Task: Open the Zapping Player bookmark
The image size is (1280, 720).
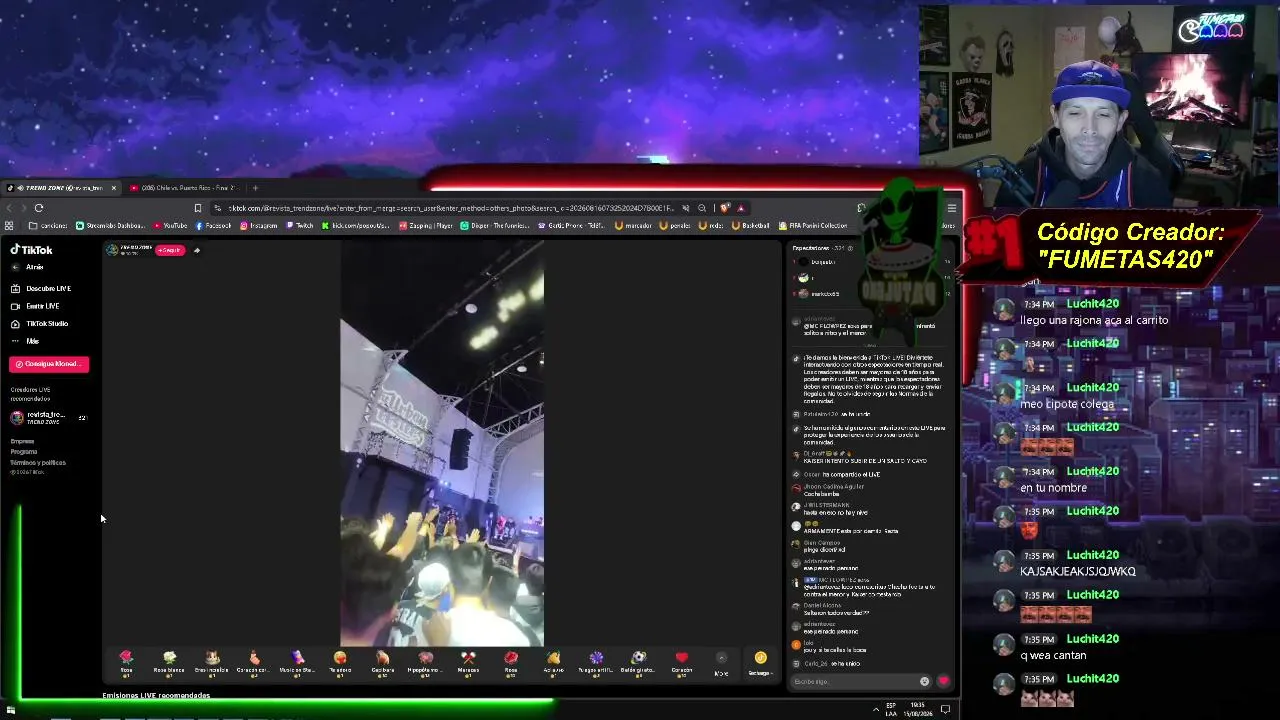Action: pos(426,226)
